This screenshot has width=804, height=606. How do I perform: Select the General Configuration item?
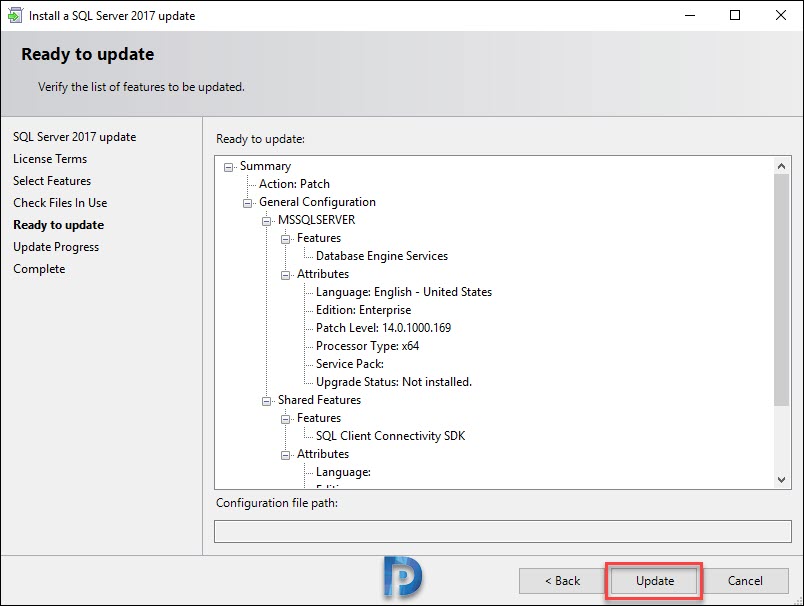(x=317, y=202)
